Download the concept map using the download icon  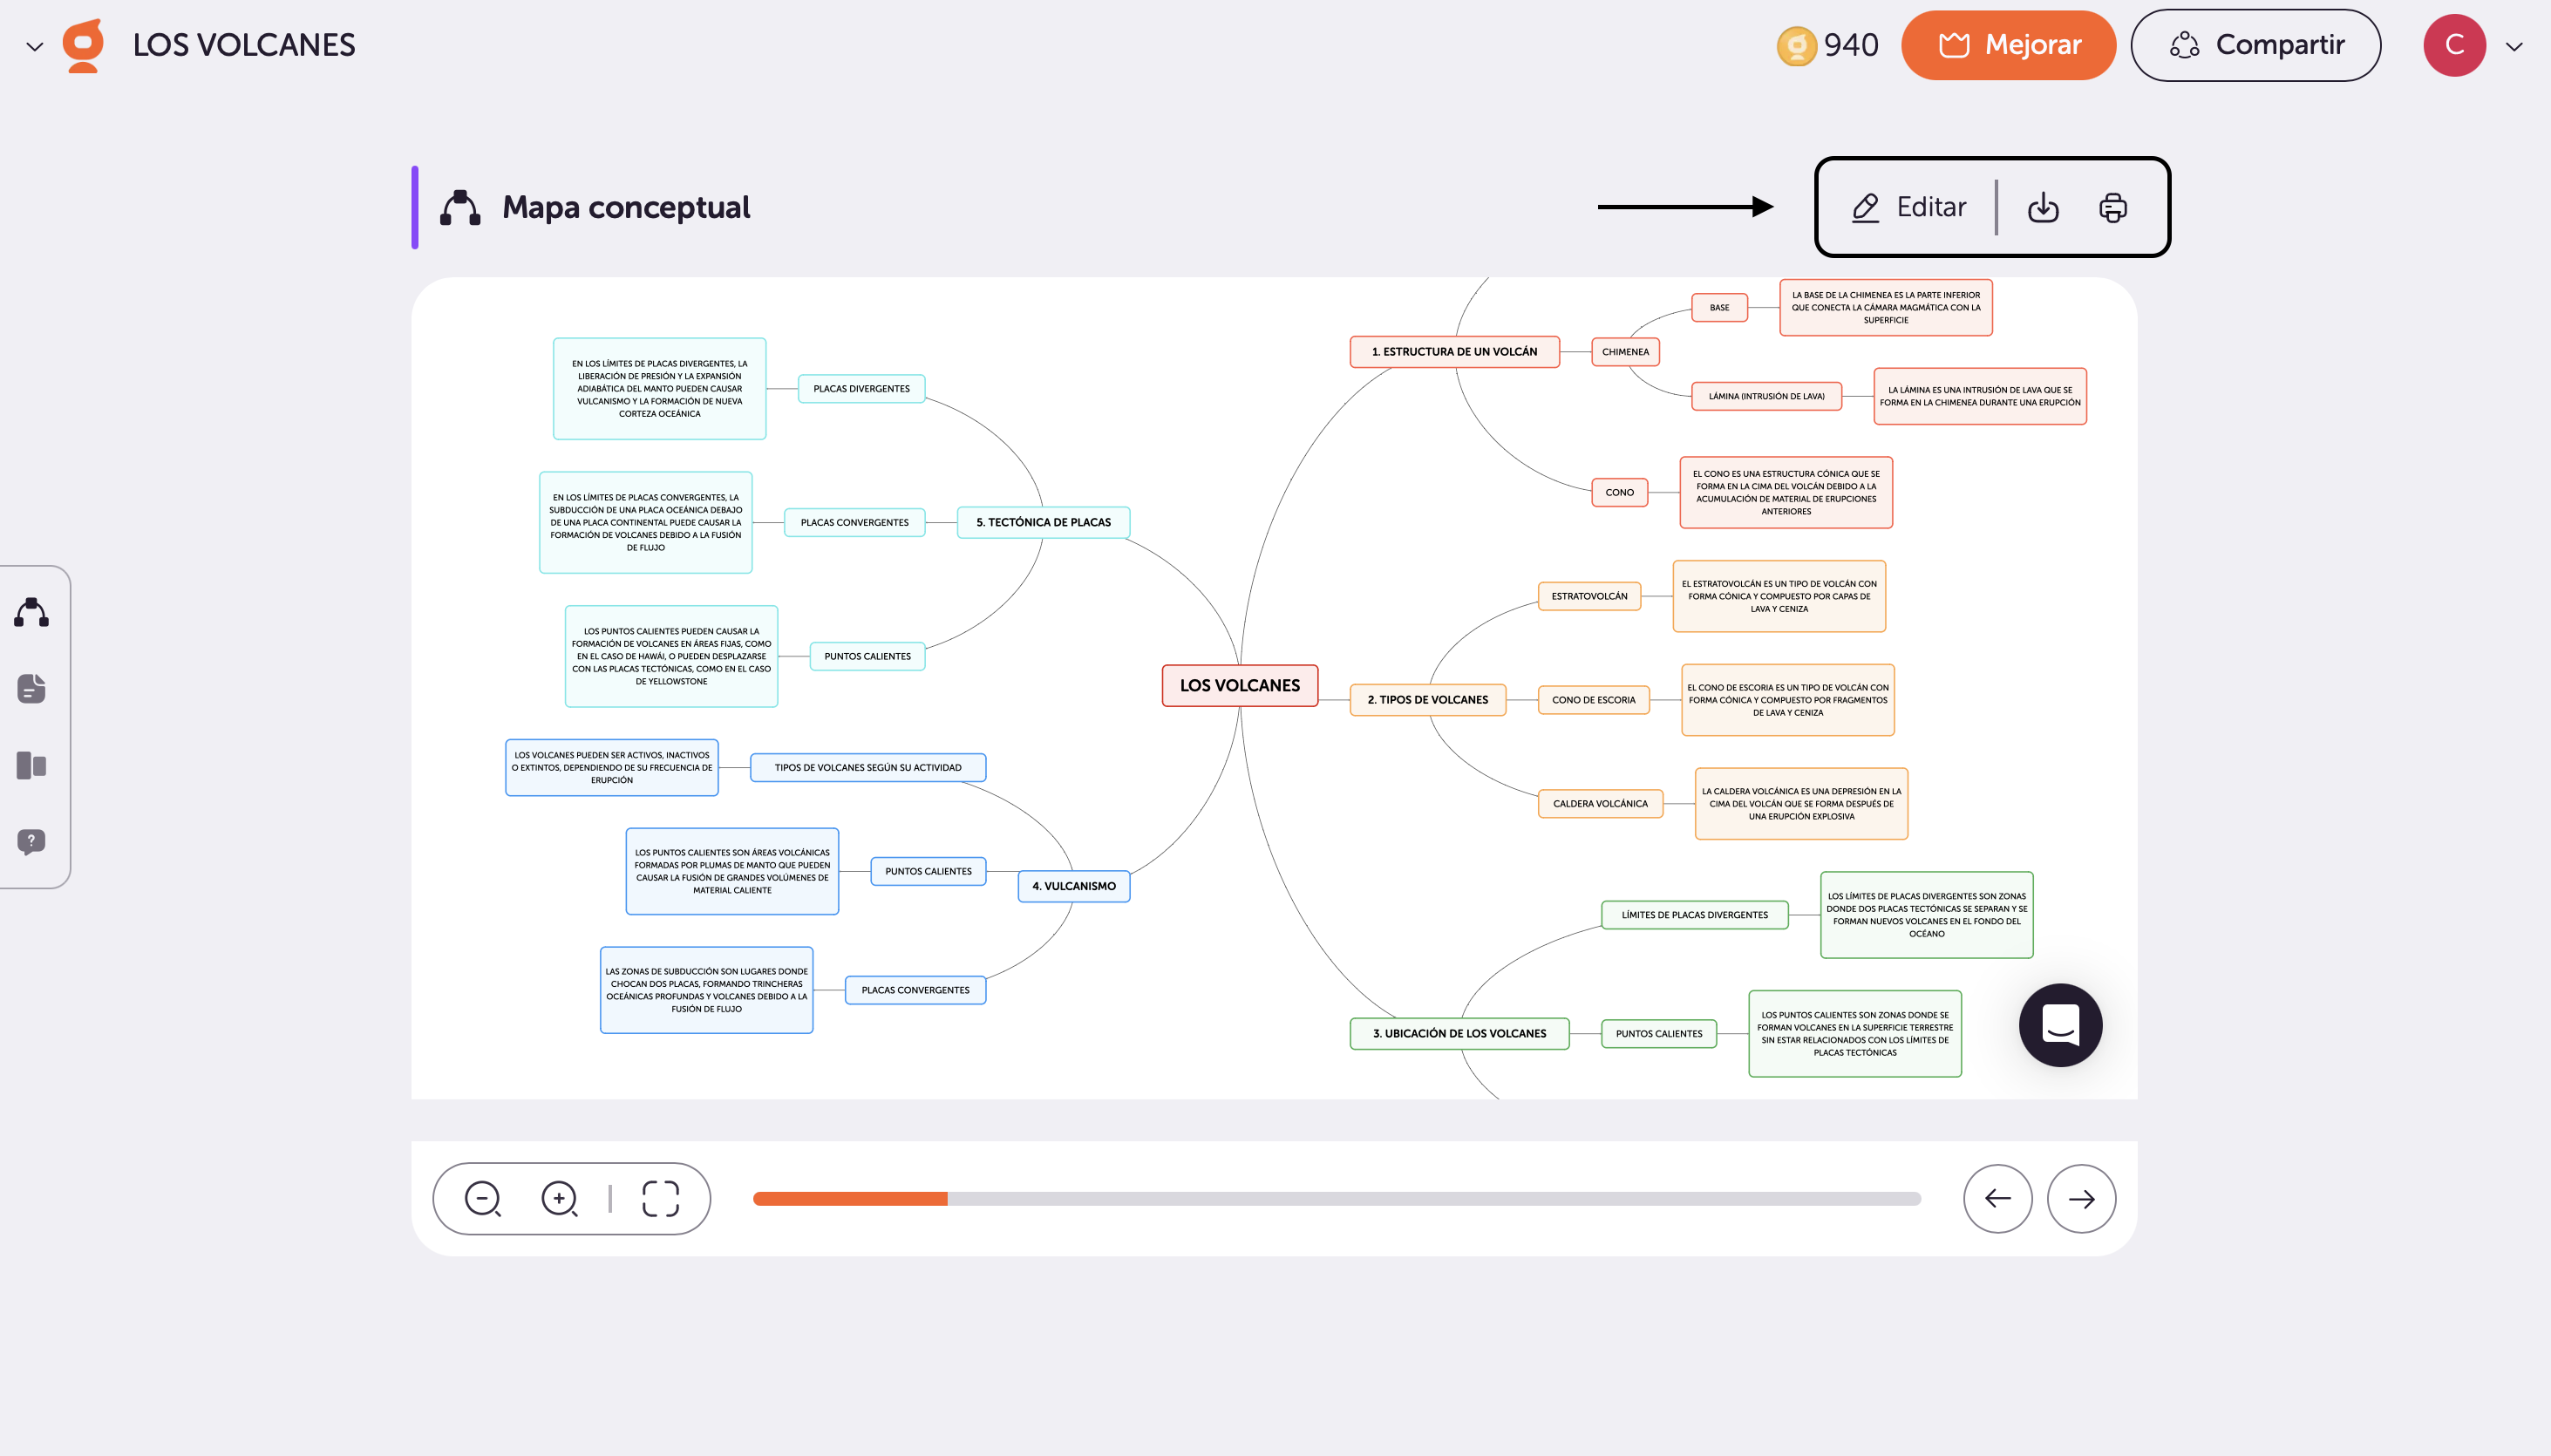click(2043, 207)
